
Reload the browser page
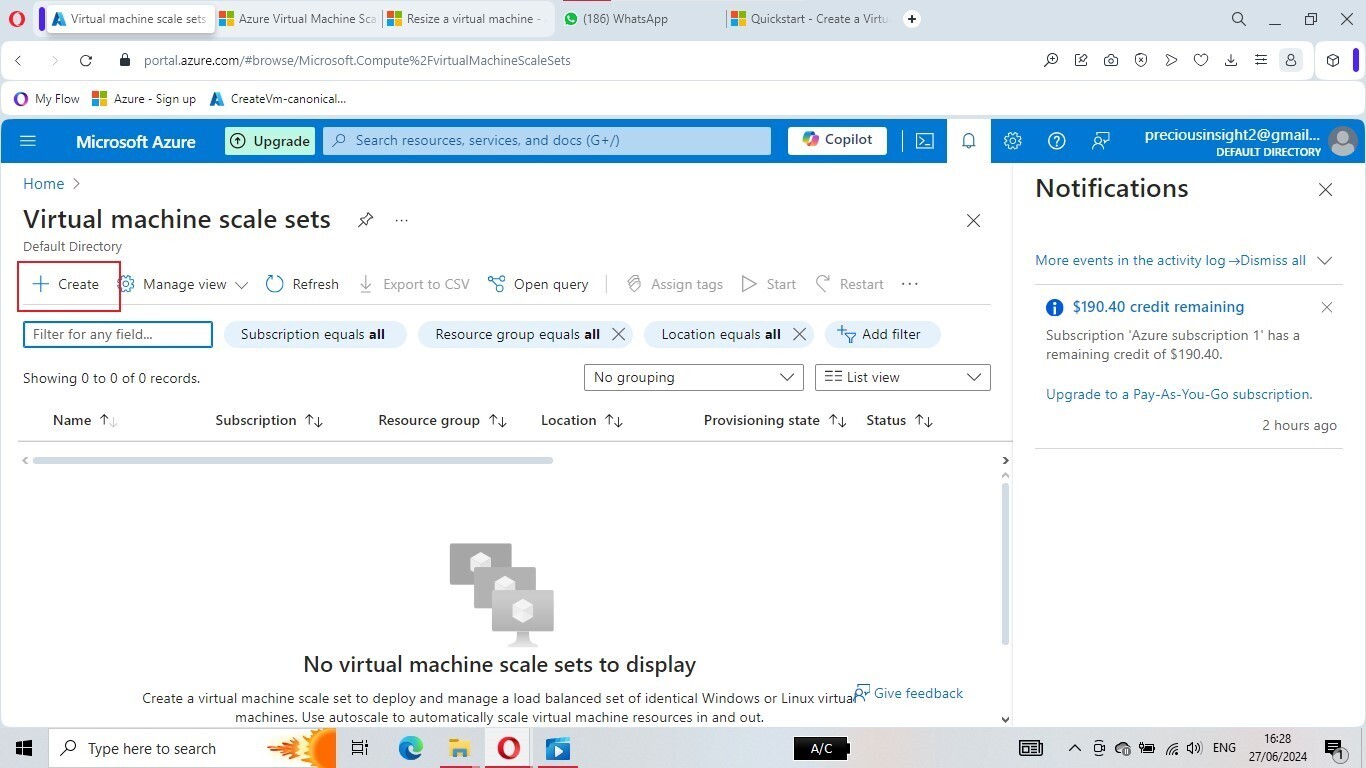click(x=86, y=60)
